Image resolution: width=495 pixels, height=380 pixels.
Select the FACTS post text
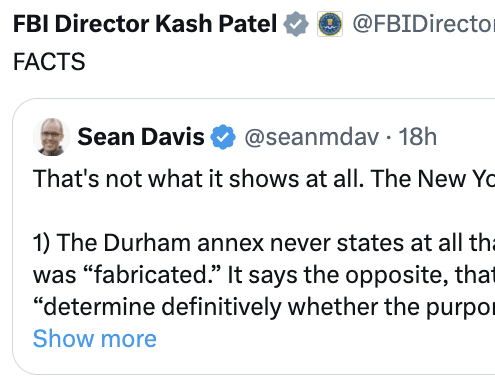tap(49, 62)
